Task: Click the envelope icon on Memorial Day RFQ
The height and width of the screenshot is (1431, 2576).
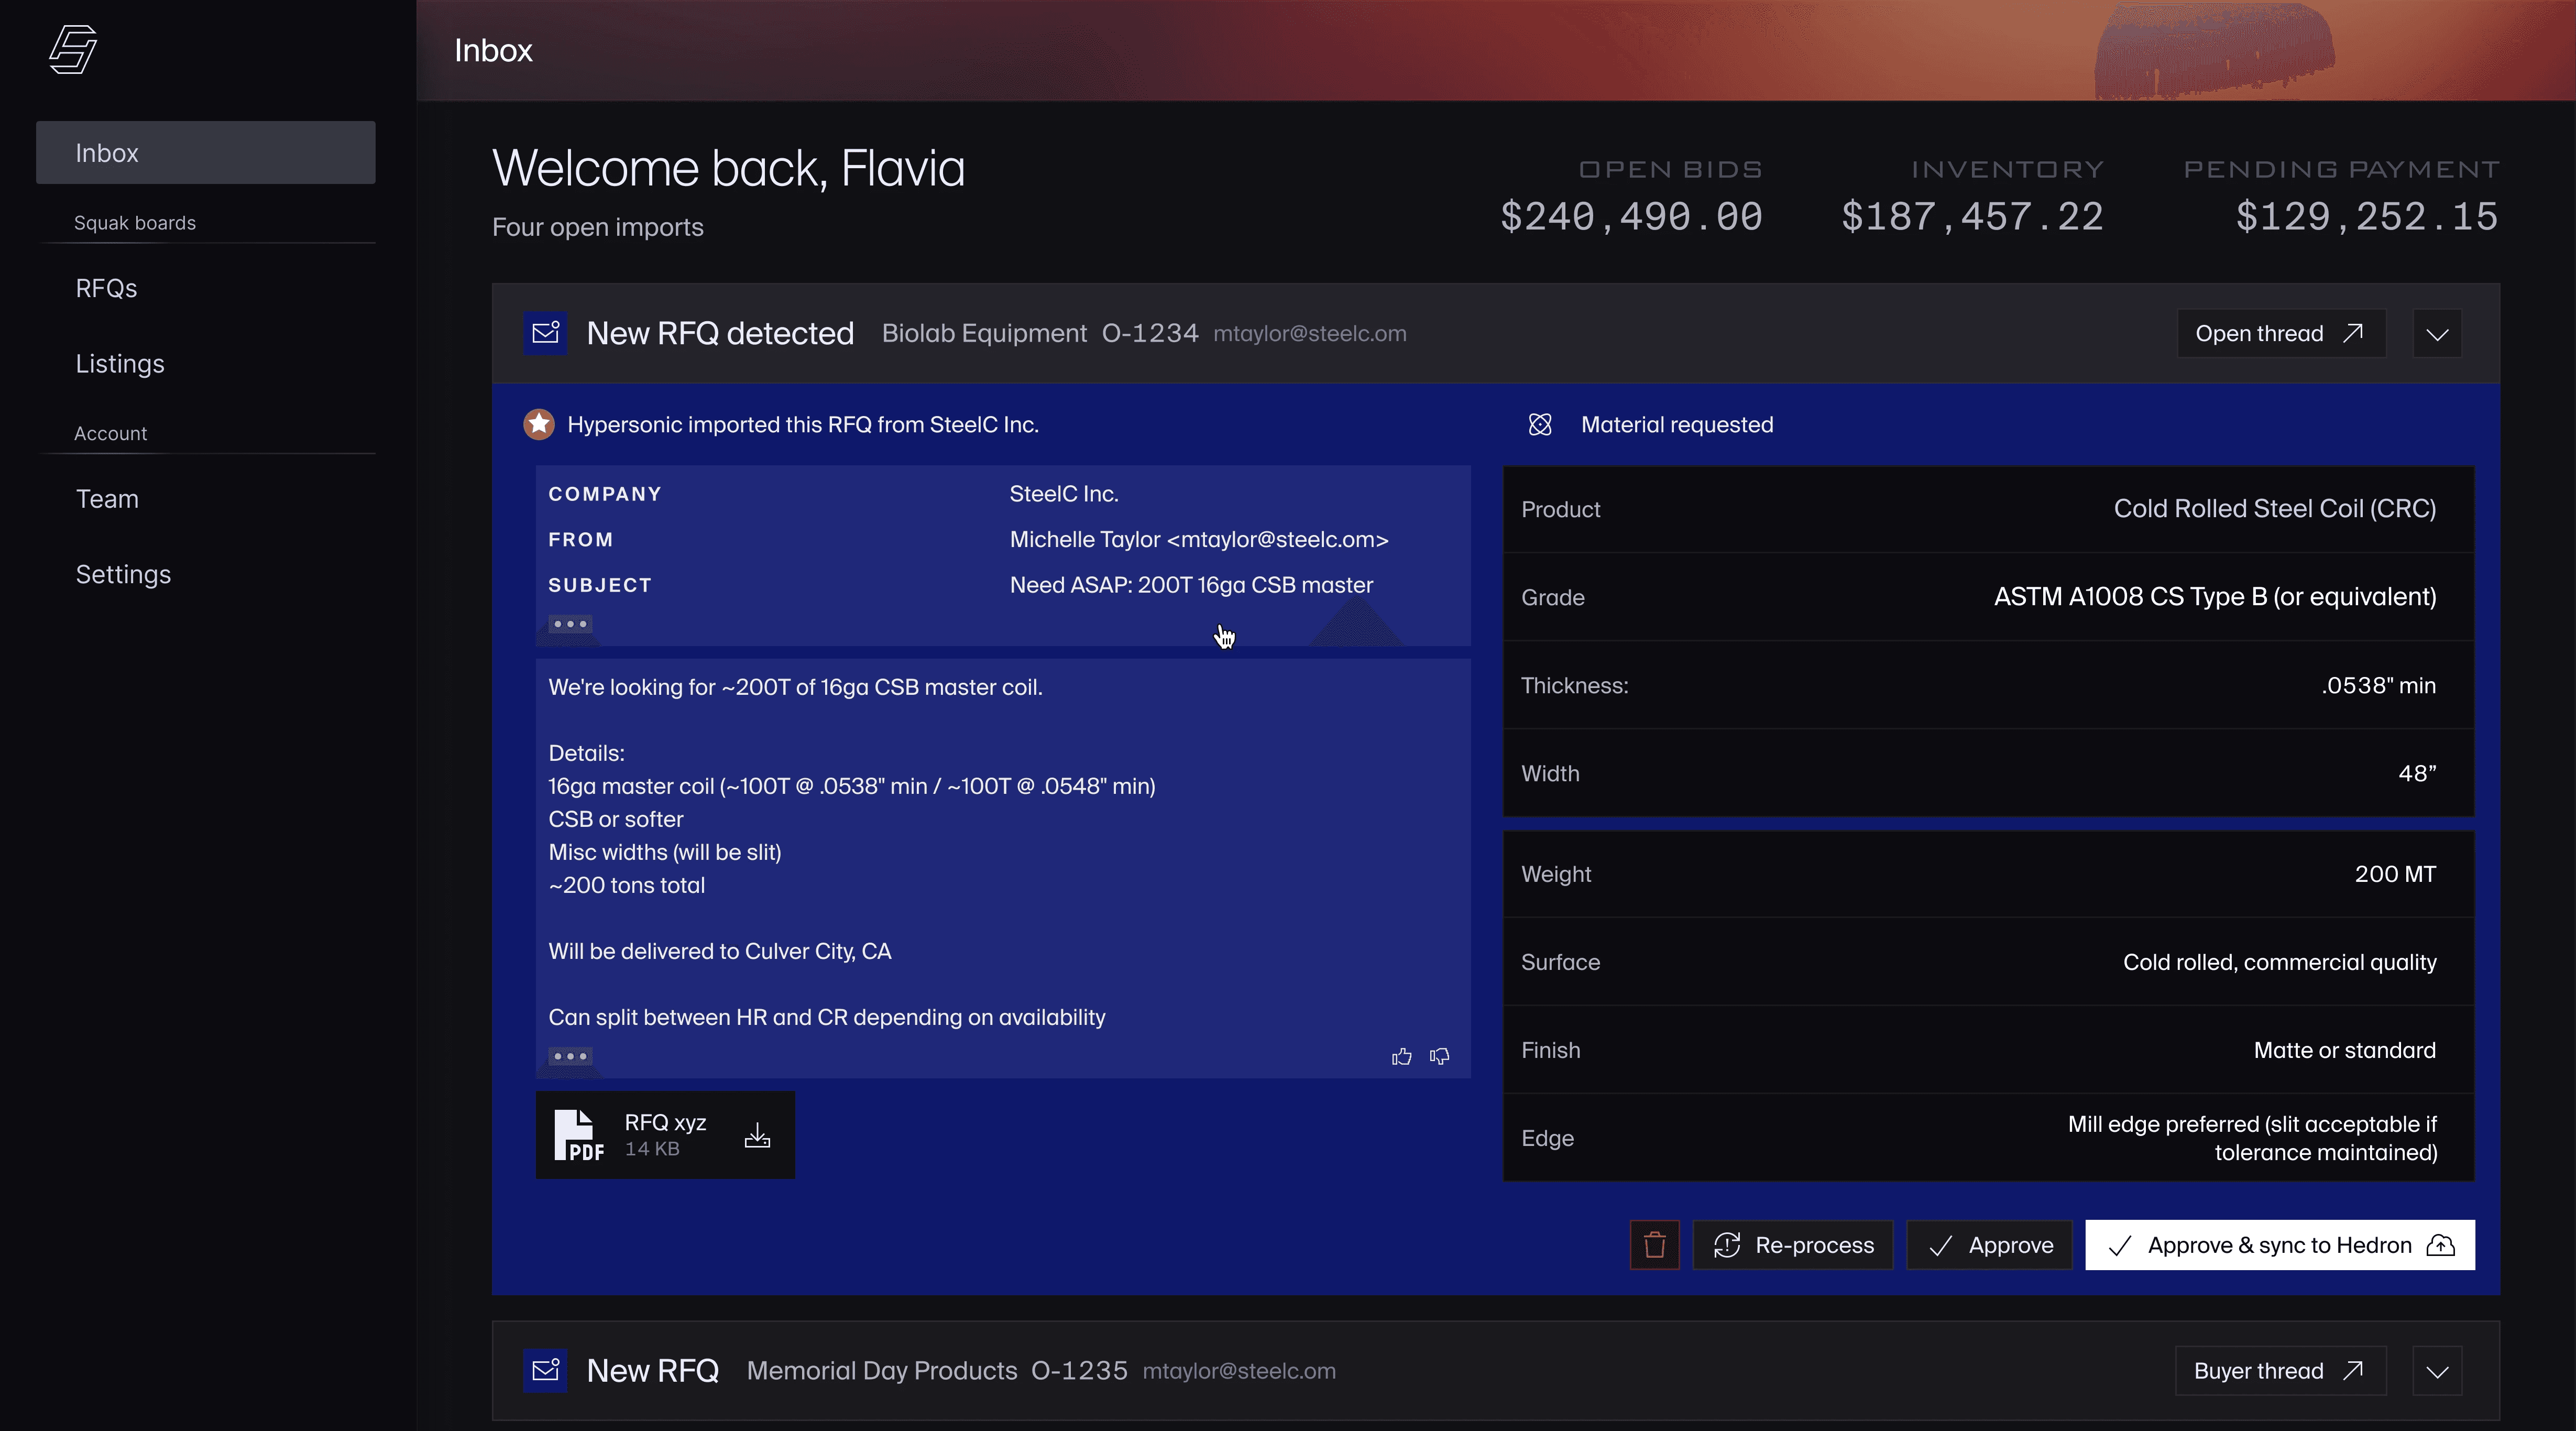Action: tap(545, 1370)
